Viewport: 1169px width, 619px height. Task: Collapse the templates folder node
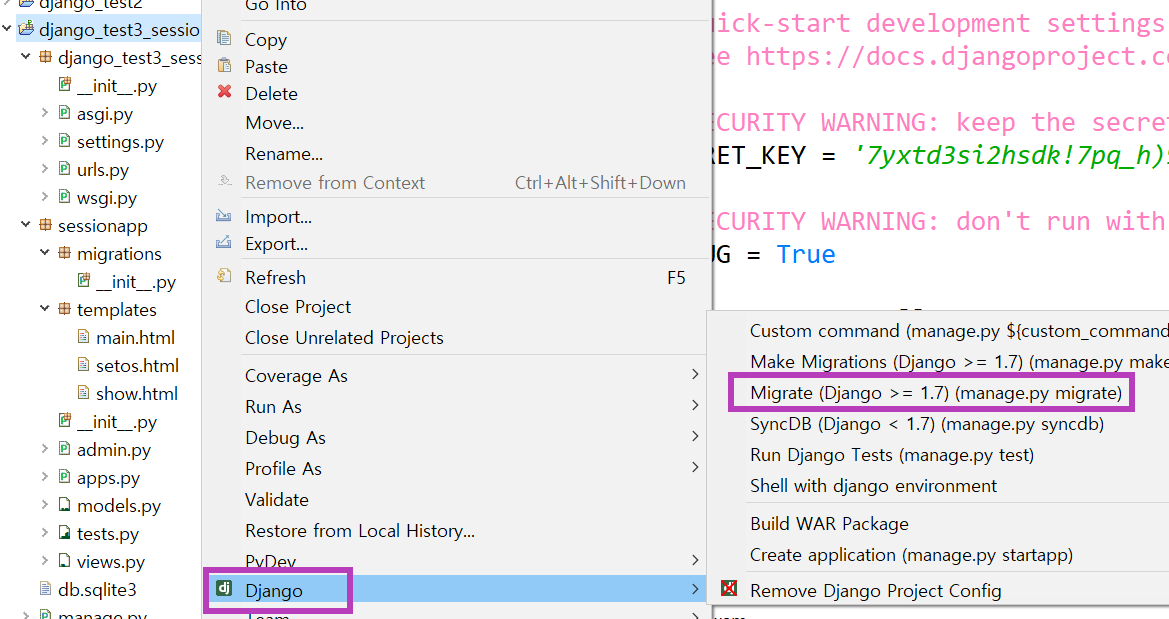(45, 309)
